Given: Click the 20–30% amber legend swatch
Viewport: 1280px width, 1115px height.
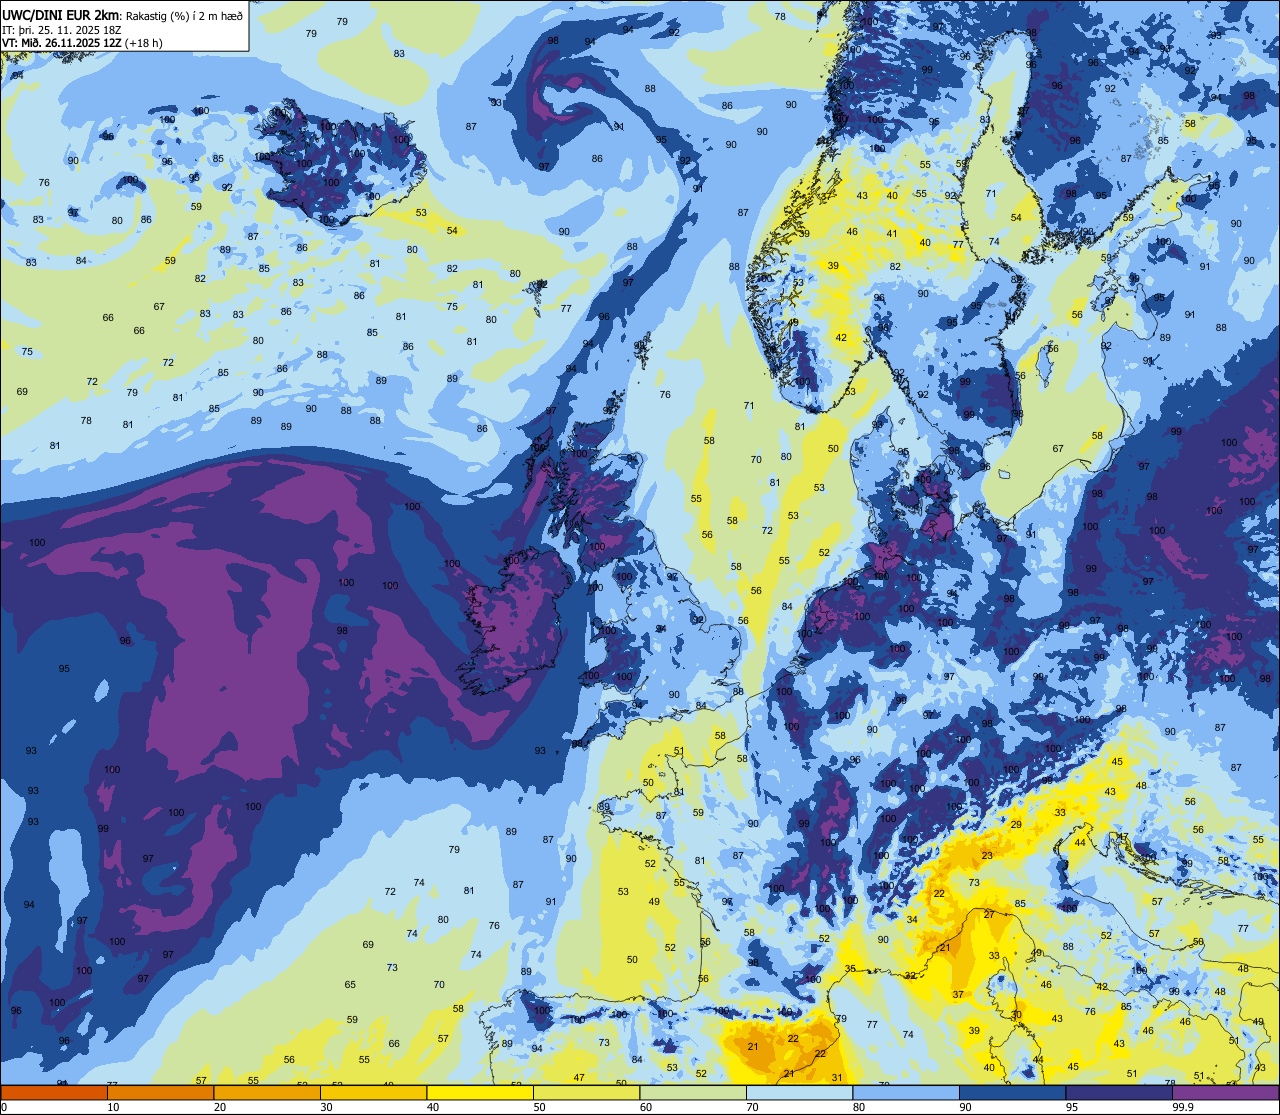Looking at the screenshot, I should 267,1093.
